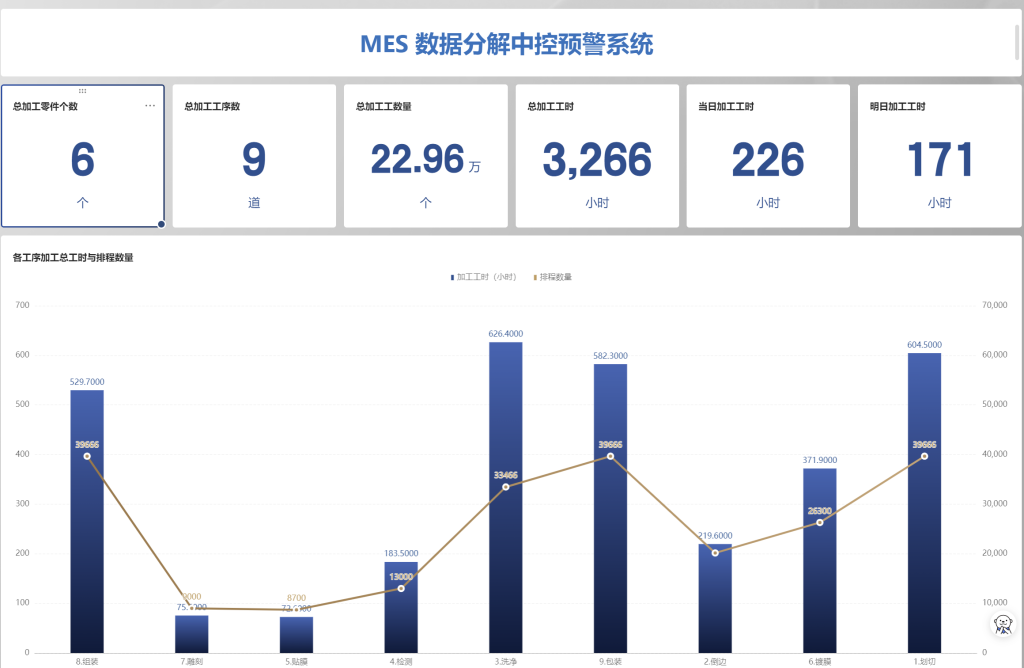Viewport: 1024px width, 668px height.
Task: Click the 33466 line point on 3.洗净
Action: (x=505, y=487)
